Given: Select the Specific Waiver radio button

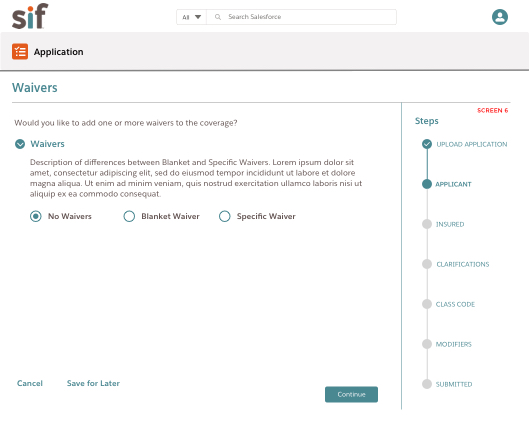Looking at the screenshot, I should [x=225, y=216].
